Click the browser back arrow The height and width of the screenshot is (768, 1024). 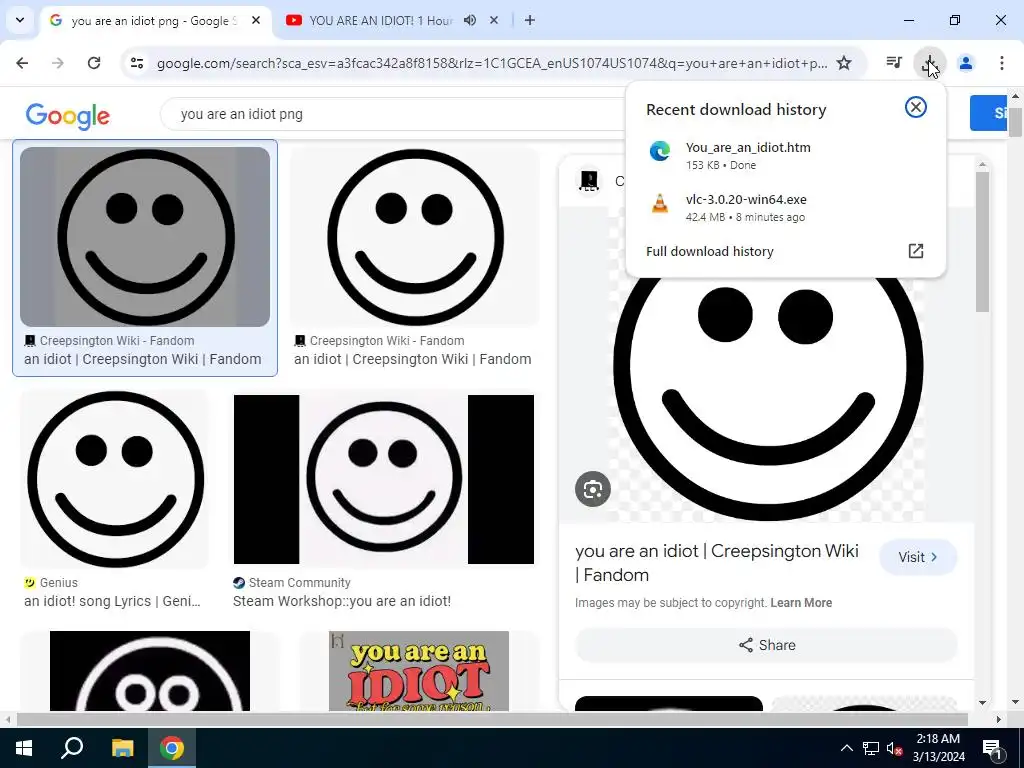(x=22, y=63)
